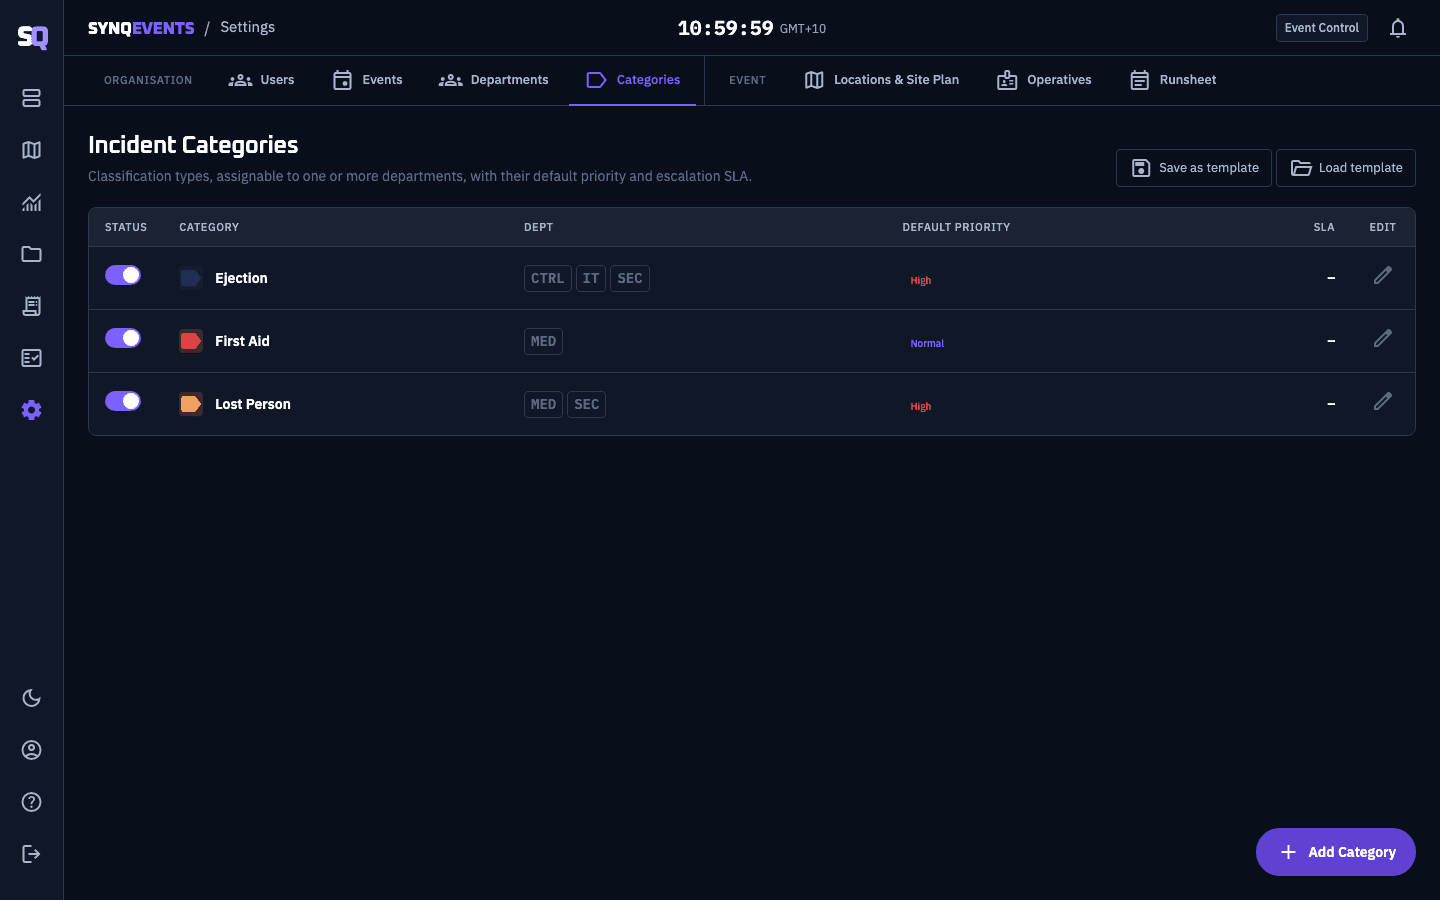Click the SEC tag in Lost Person row

click(587, 404)
